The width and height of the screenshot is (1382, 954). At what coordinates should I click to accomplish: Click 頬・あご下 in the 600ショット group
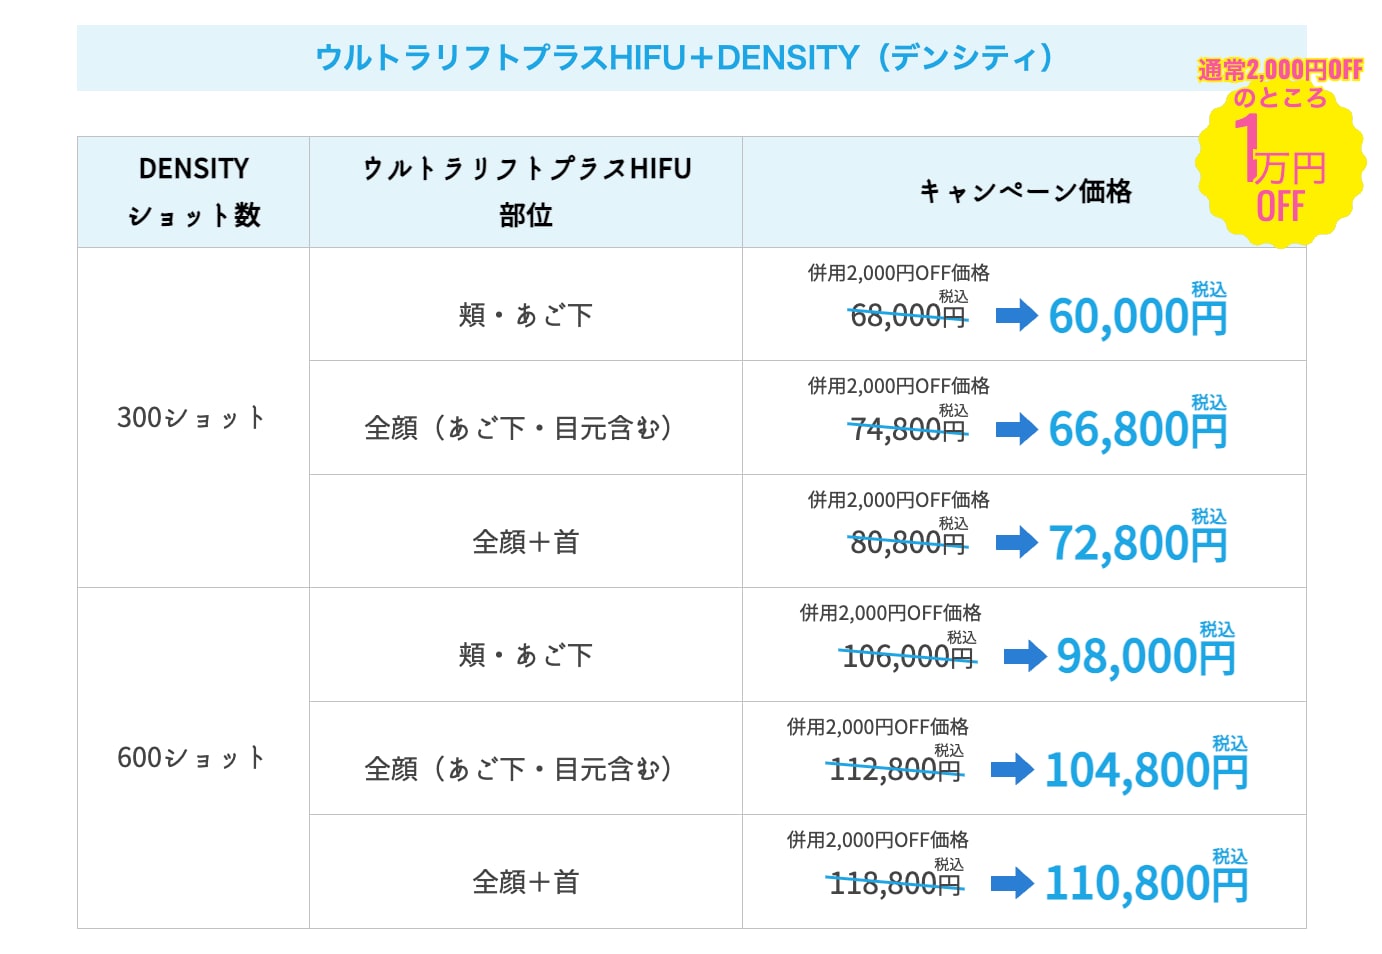point(526,655)
